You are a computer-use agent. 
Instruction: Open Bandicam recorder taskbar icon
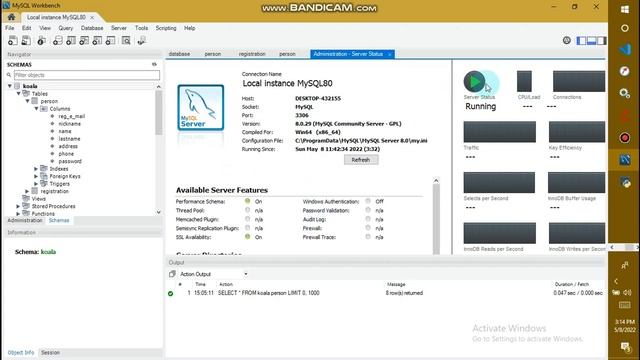(x=624, y=138)
